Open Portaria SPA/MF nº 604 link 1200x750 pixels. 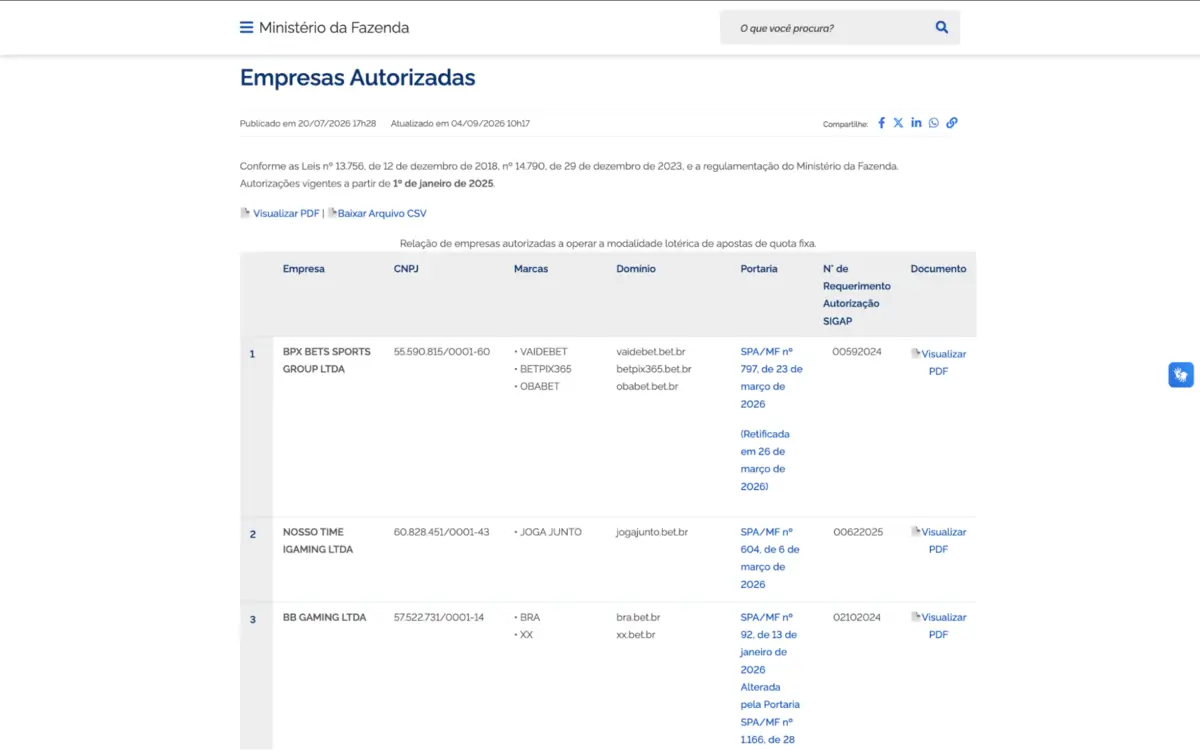770,558
